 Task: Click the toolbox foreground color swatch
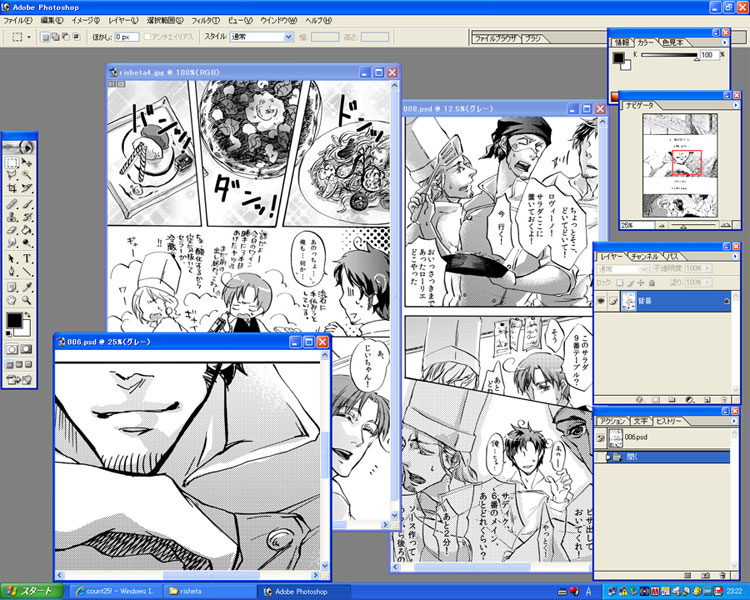(x=14, y=320)
